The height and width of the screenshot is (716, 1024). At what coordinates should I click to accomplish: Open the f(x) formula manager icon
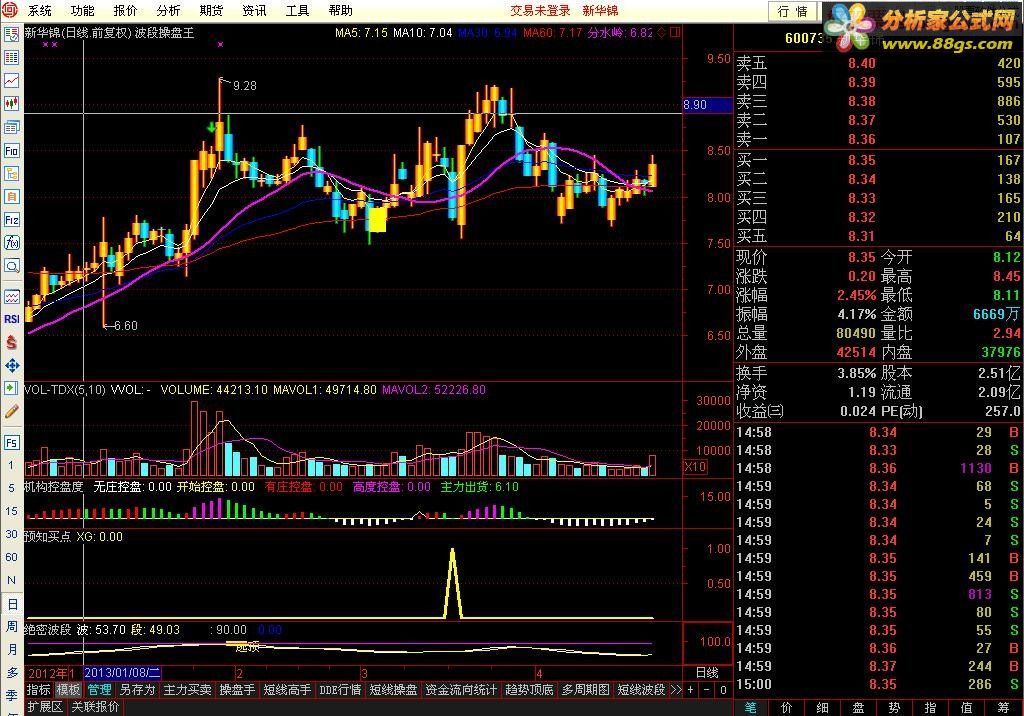[x=11, y=243]
